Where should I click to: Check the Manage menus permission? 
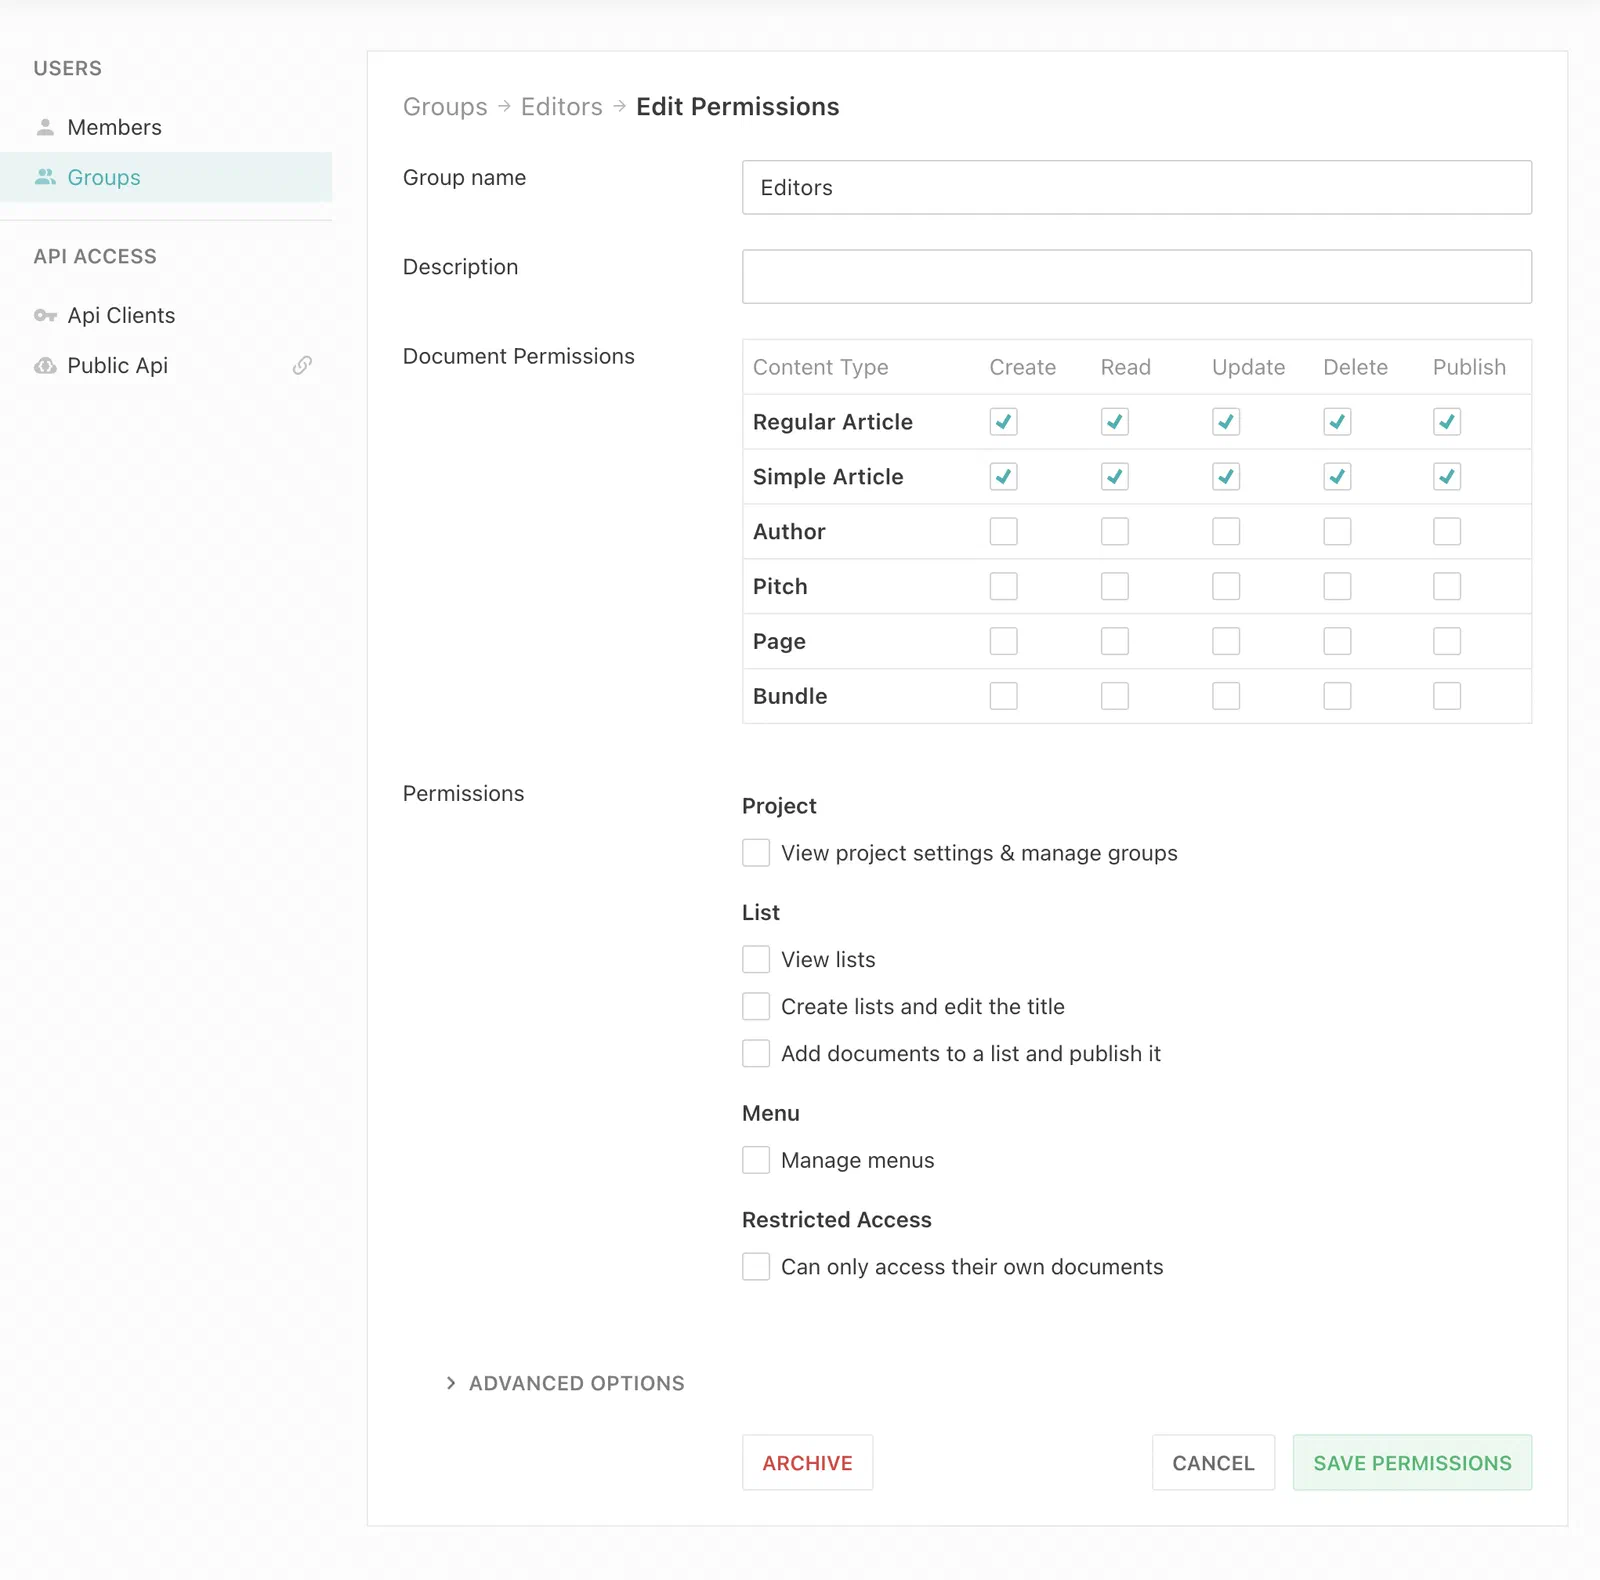[756, 1160]
